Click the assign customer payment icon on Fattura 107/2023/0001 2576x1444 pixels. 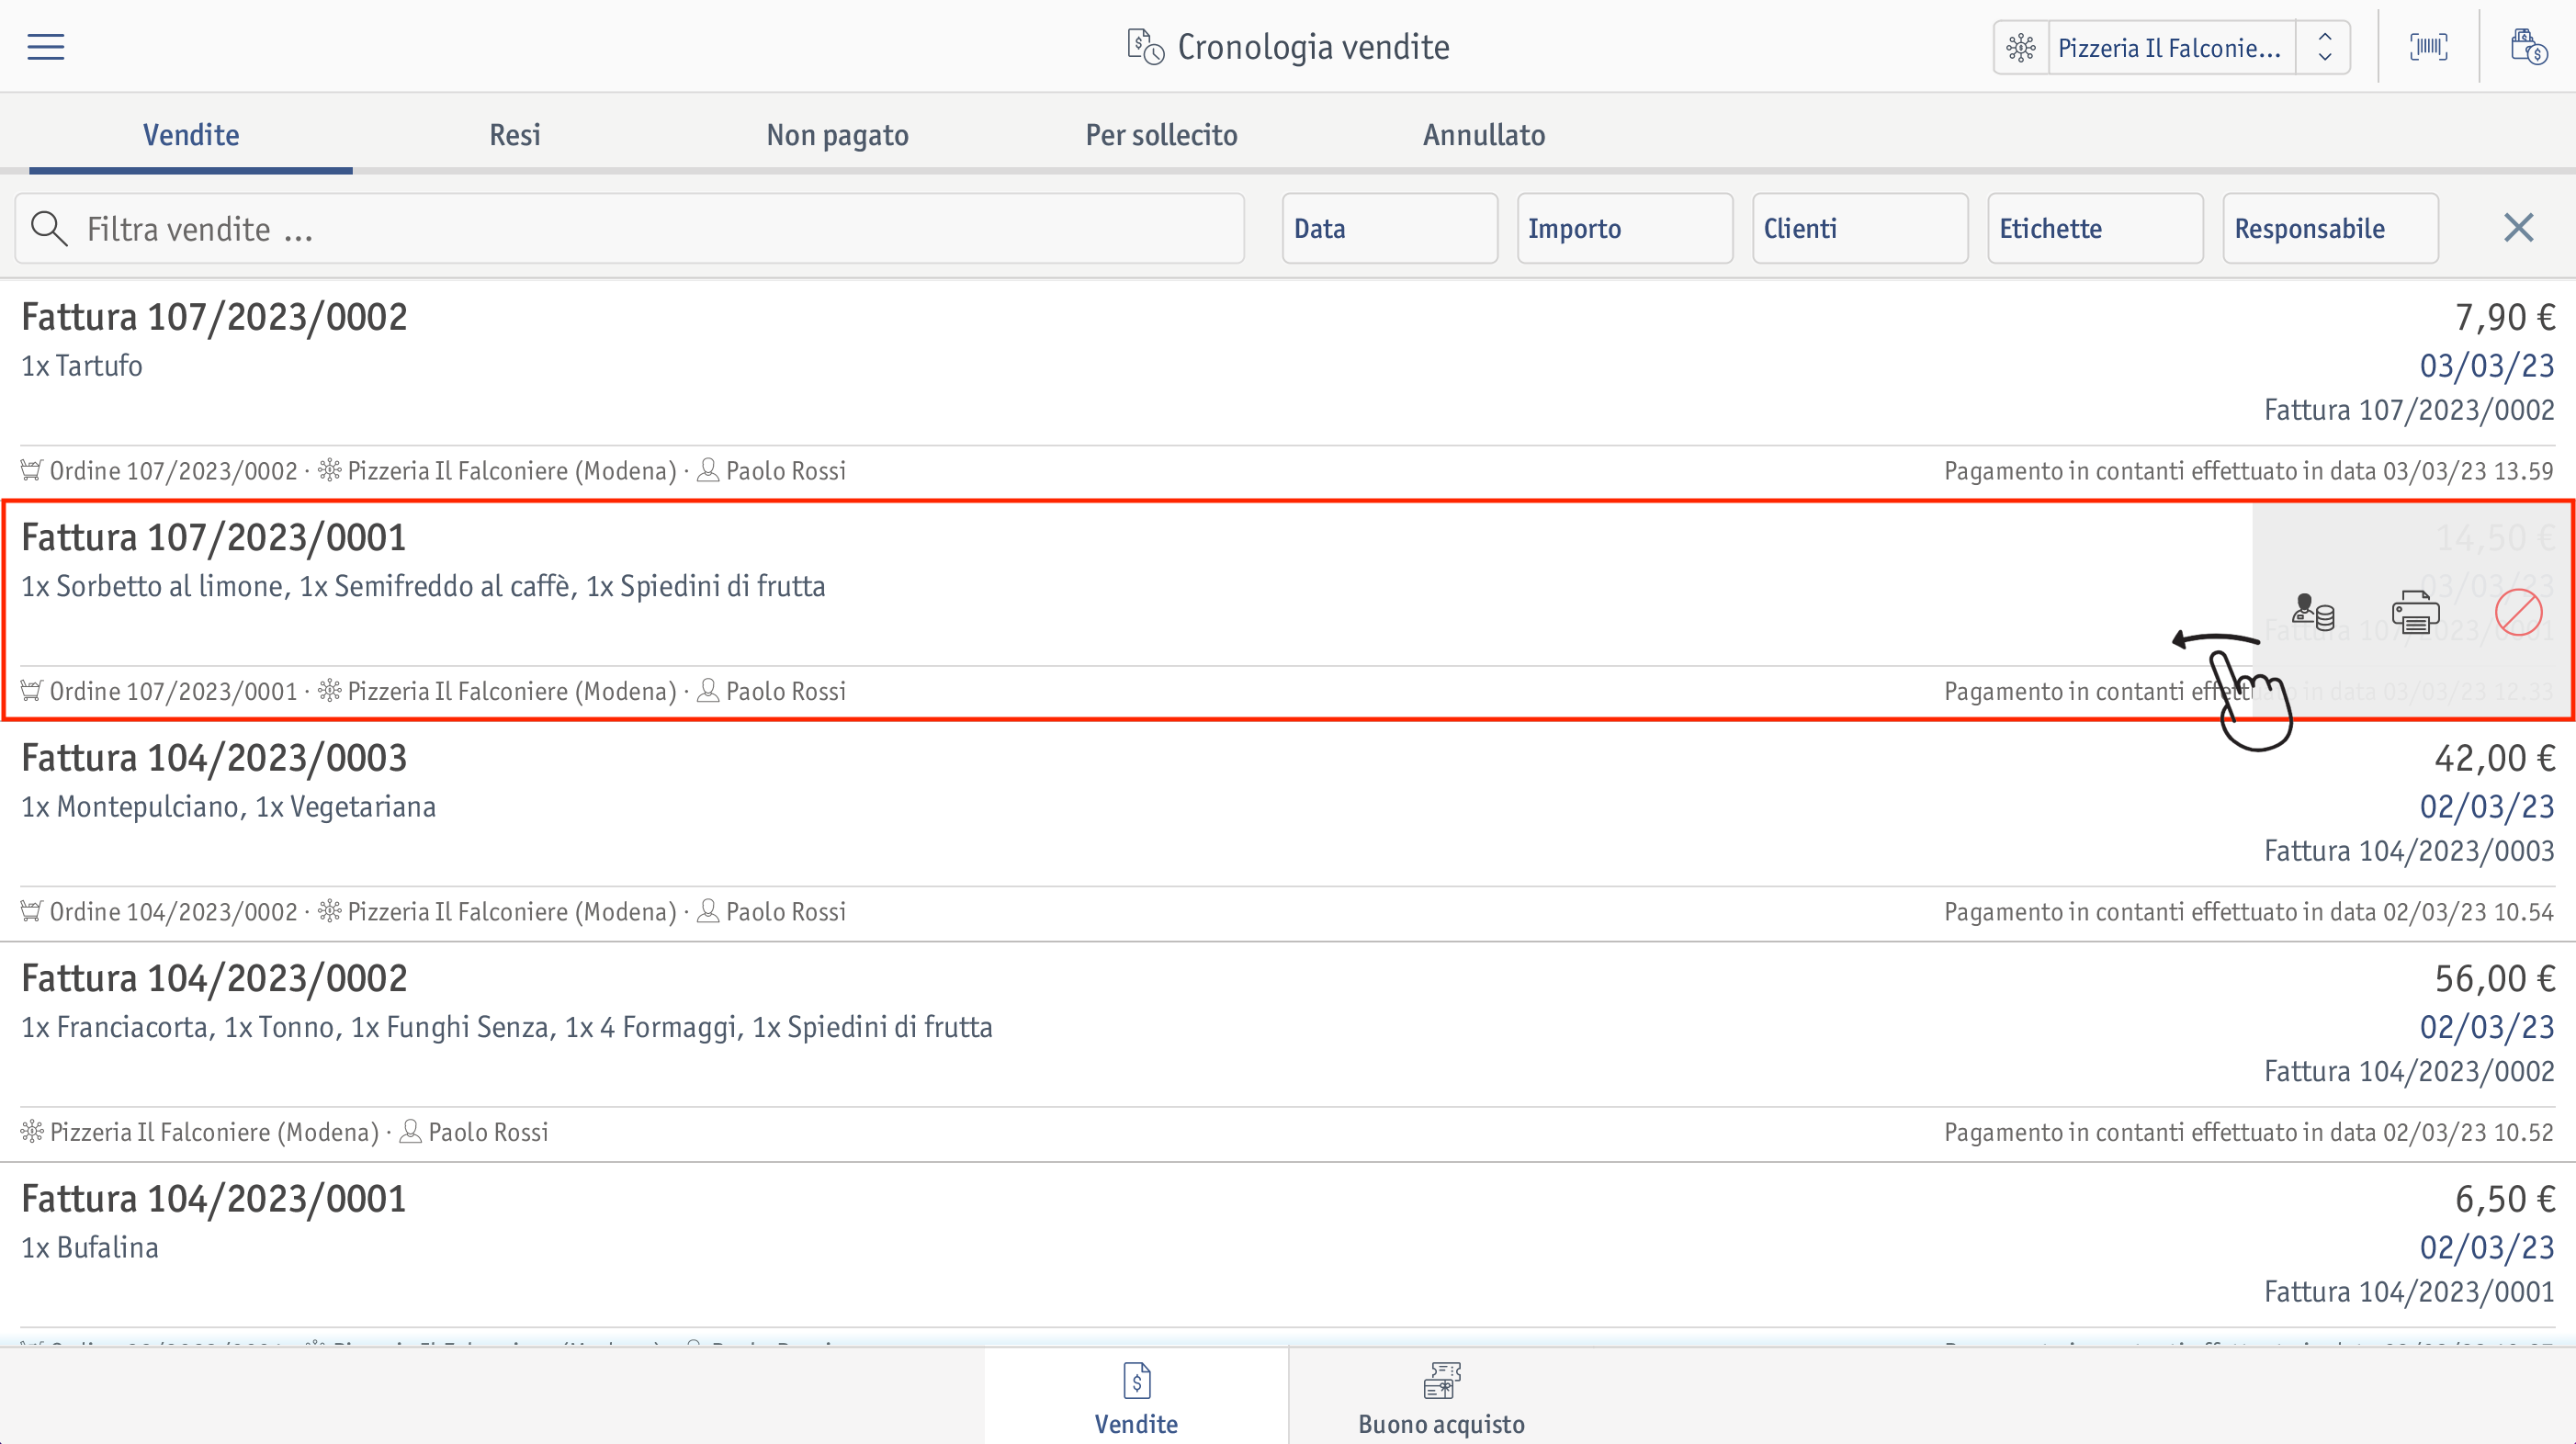tap(2313, 612)
